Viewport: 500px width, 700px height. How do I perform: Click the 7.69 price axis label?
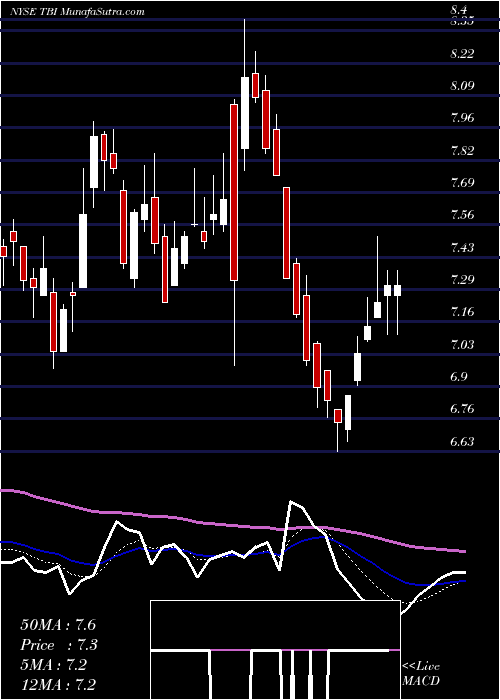tap(462, 183)
